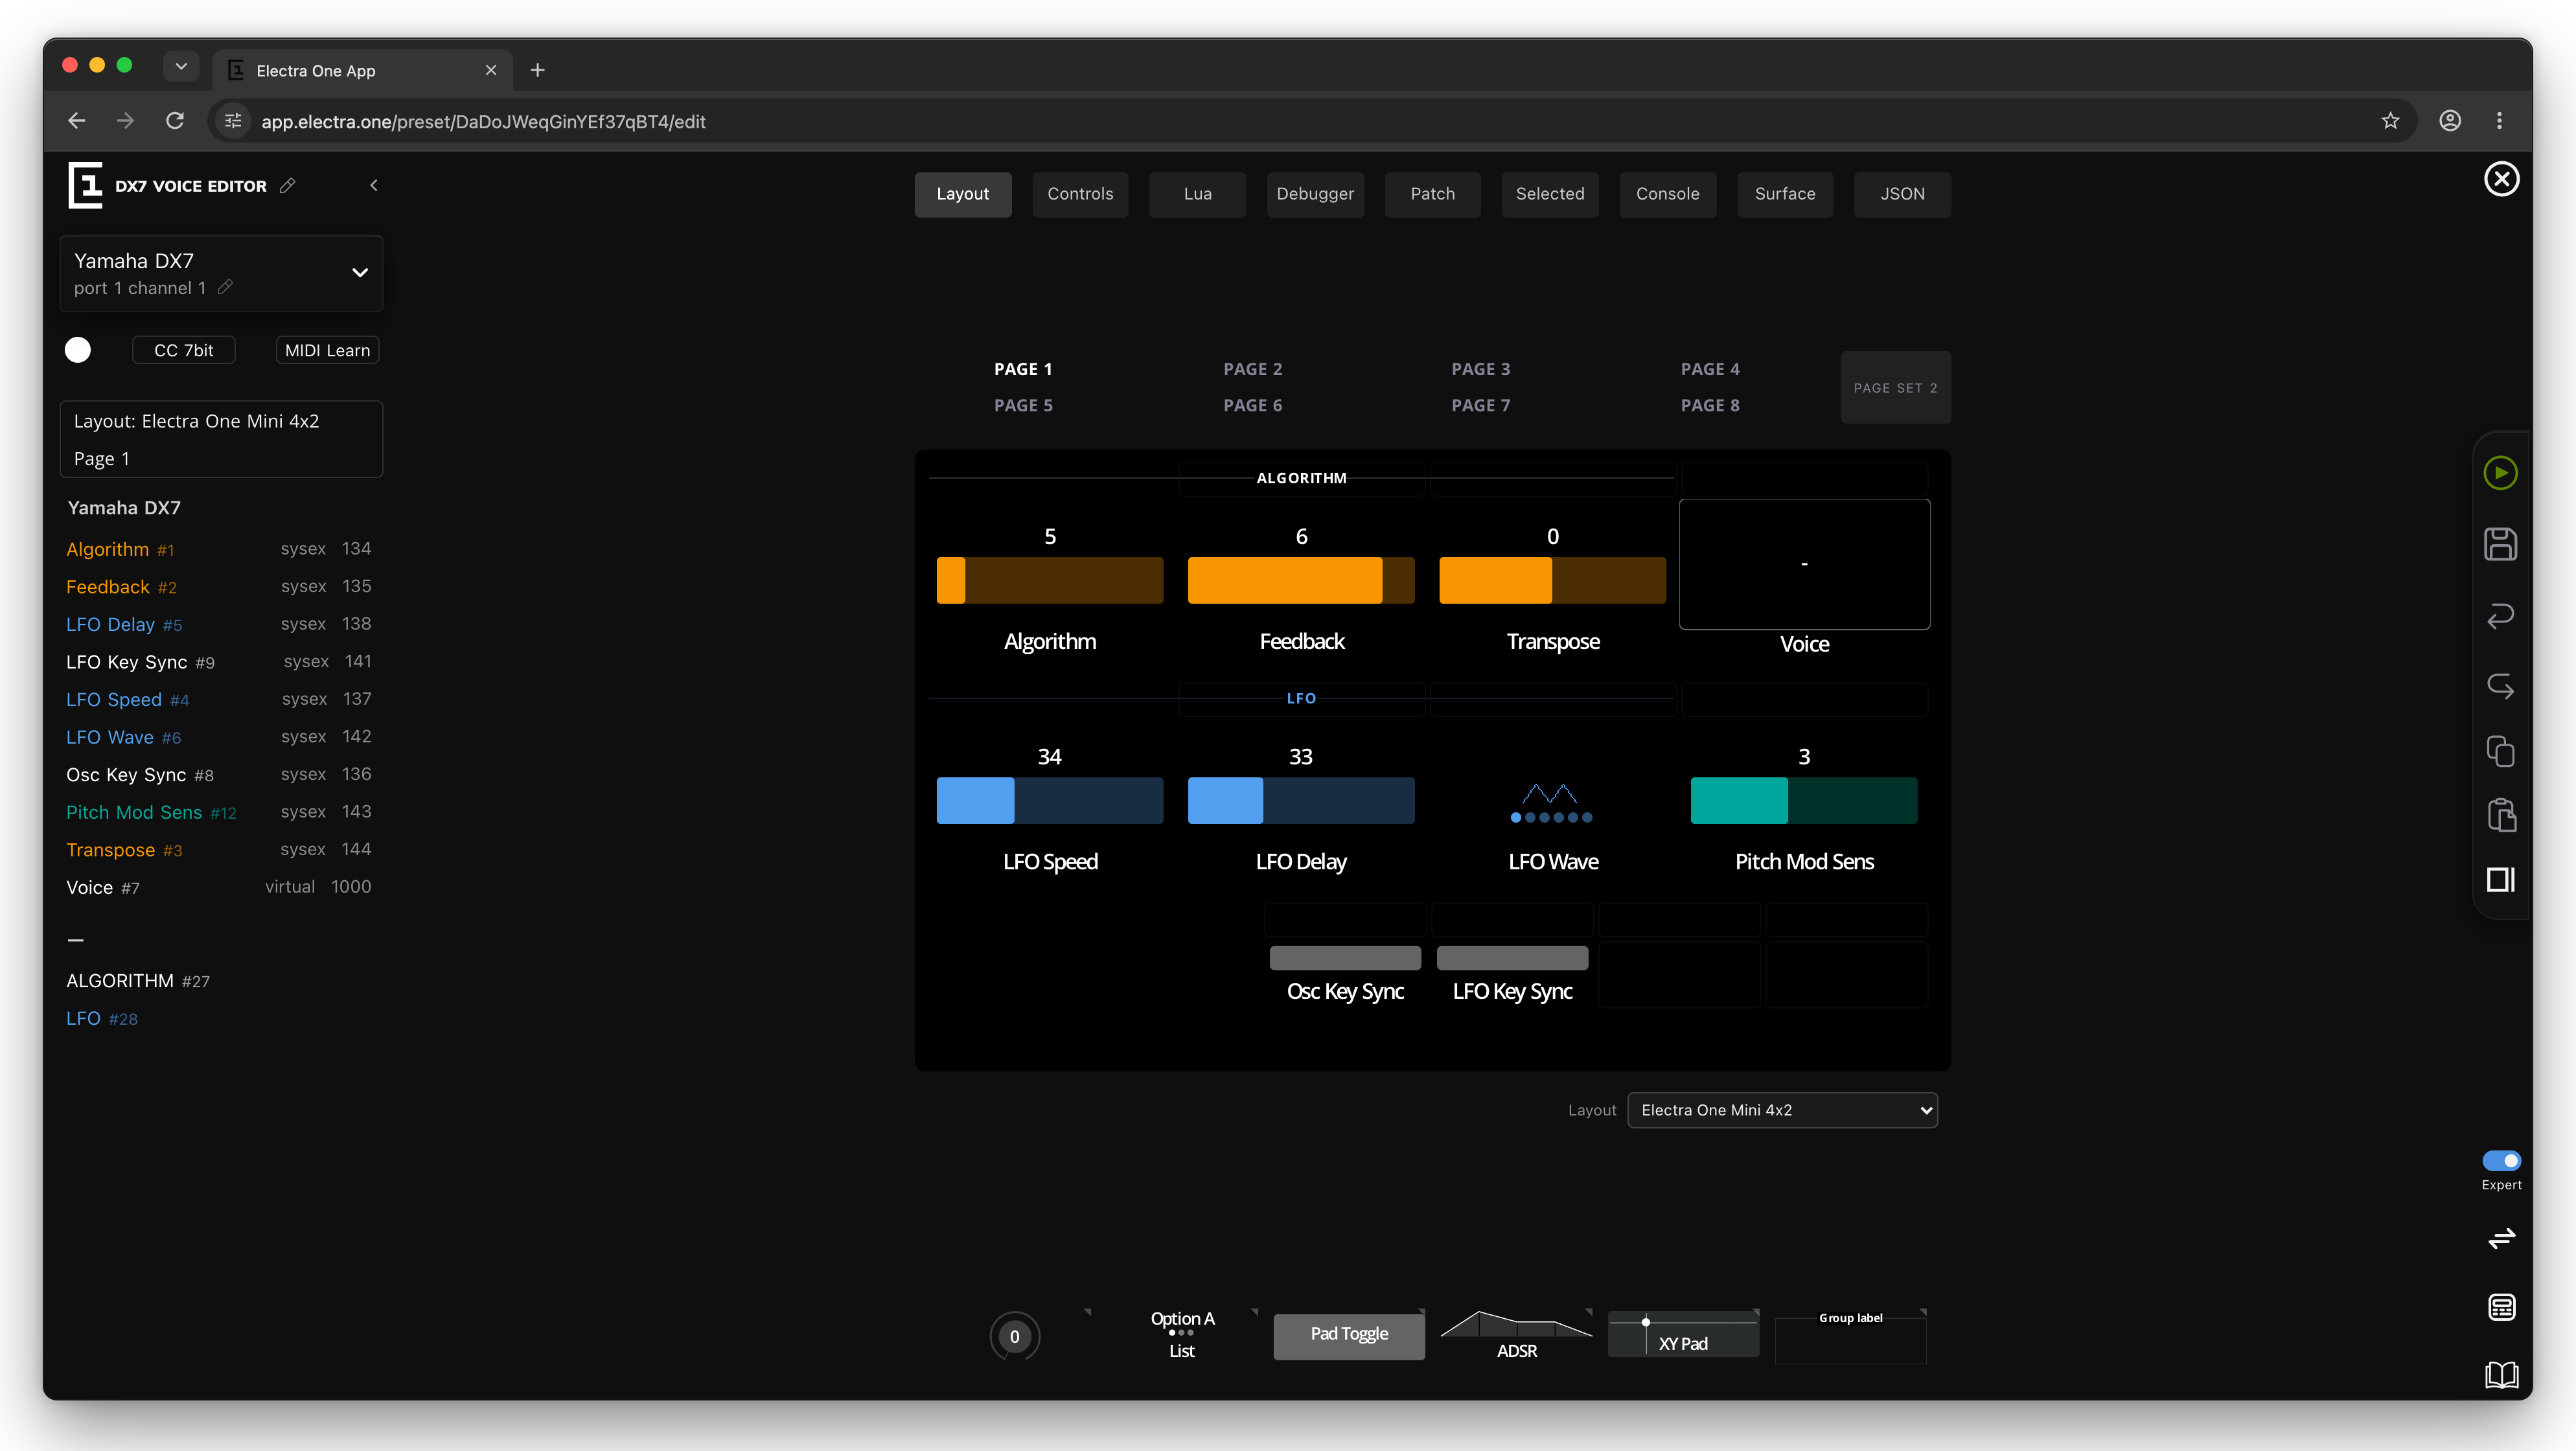Click the undo arrow icon
The height and width of the screenshot is (1451, 2576).
2500,615
